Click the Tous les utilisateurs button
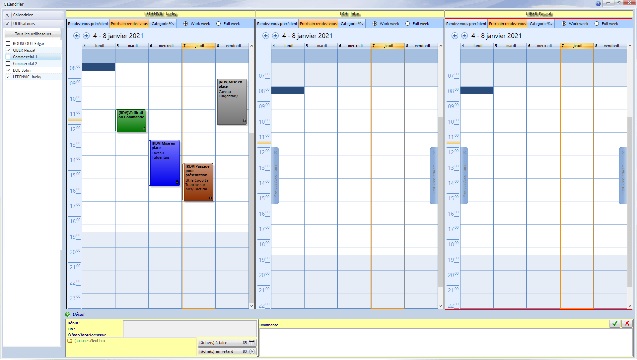 [x=33, y=33]
